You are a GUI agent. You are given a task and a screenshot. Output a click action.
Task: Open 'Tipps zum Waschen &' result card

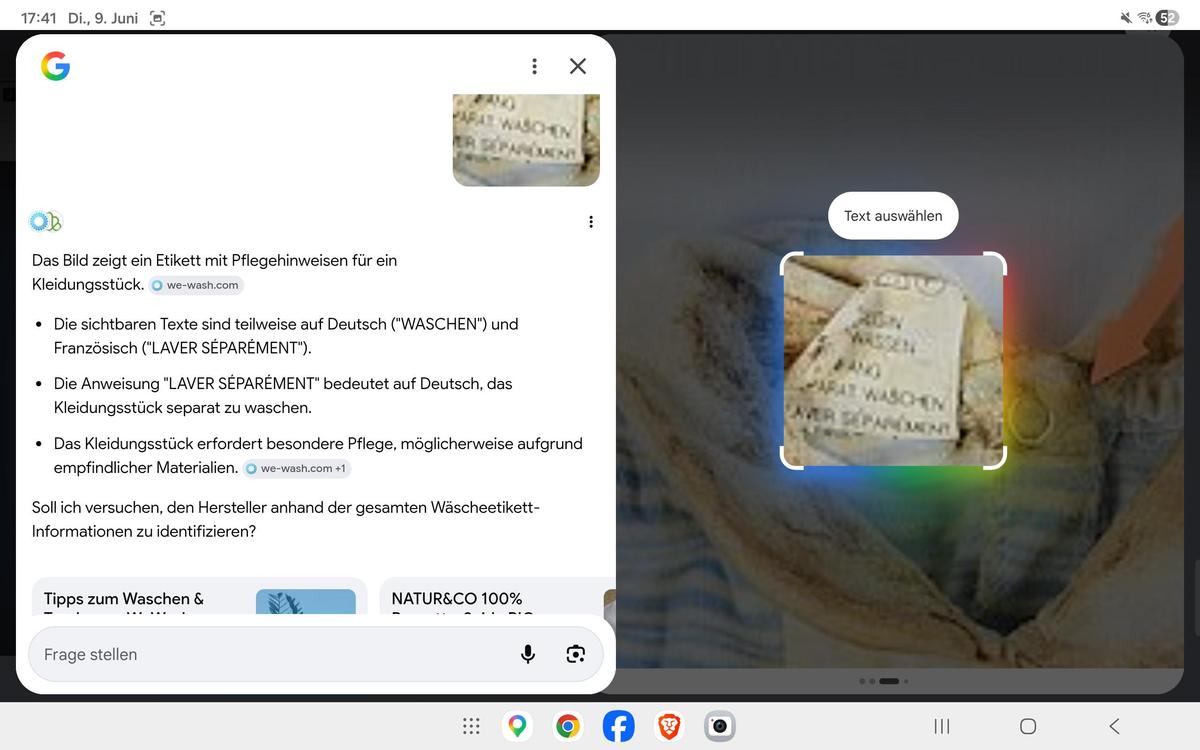[x=200, y=596]
